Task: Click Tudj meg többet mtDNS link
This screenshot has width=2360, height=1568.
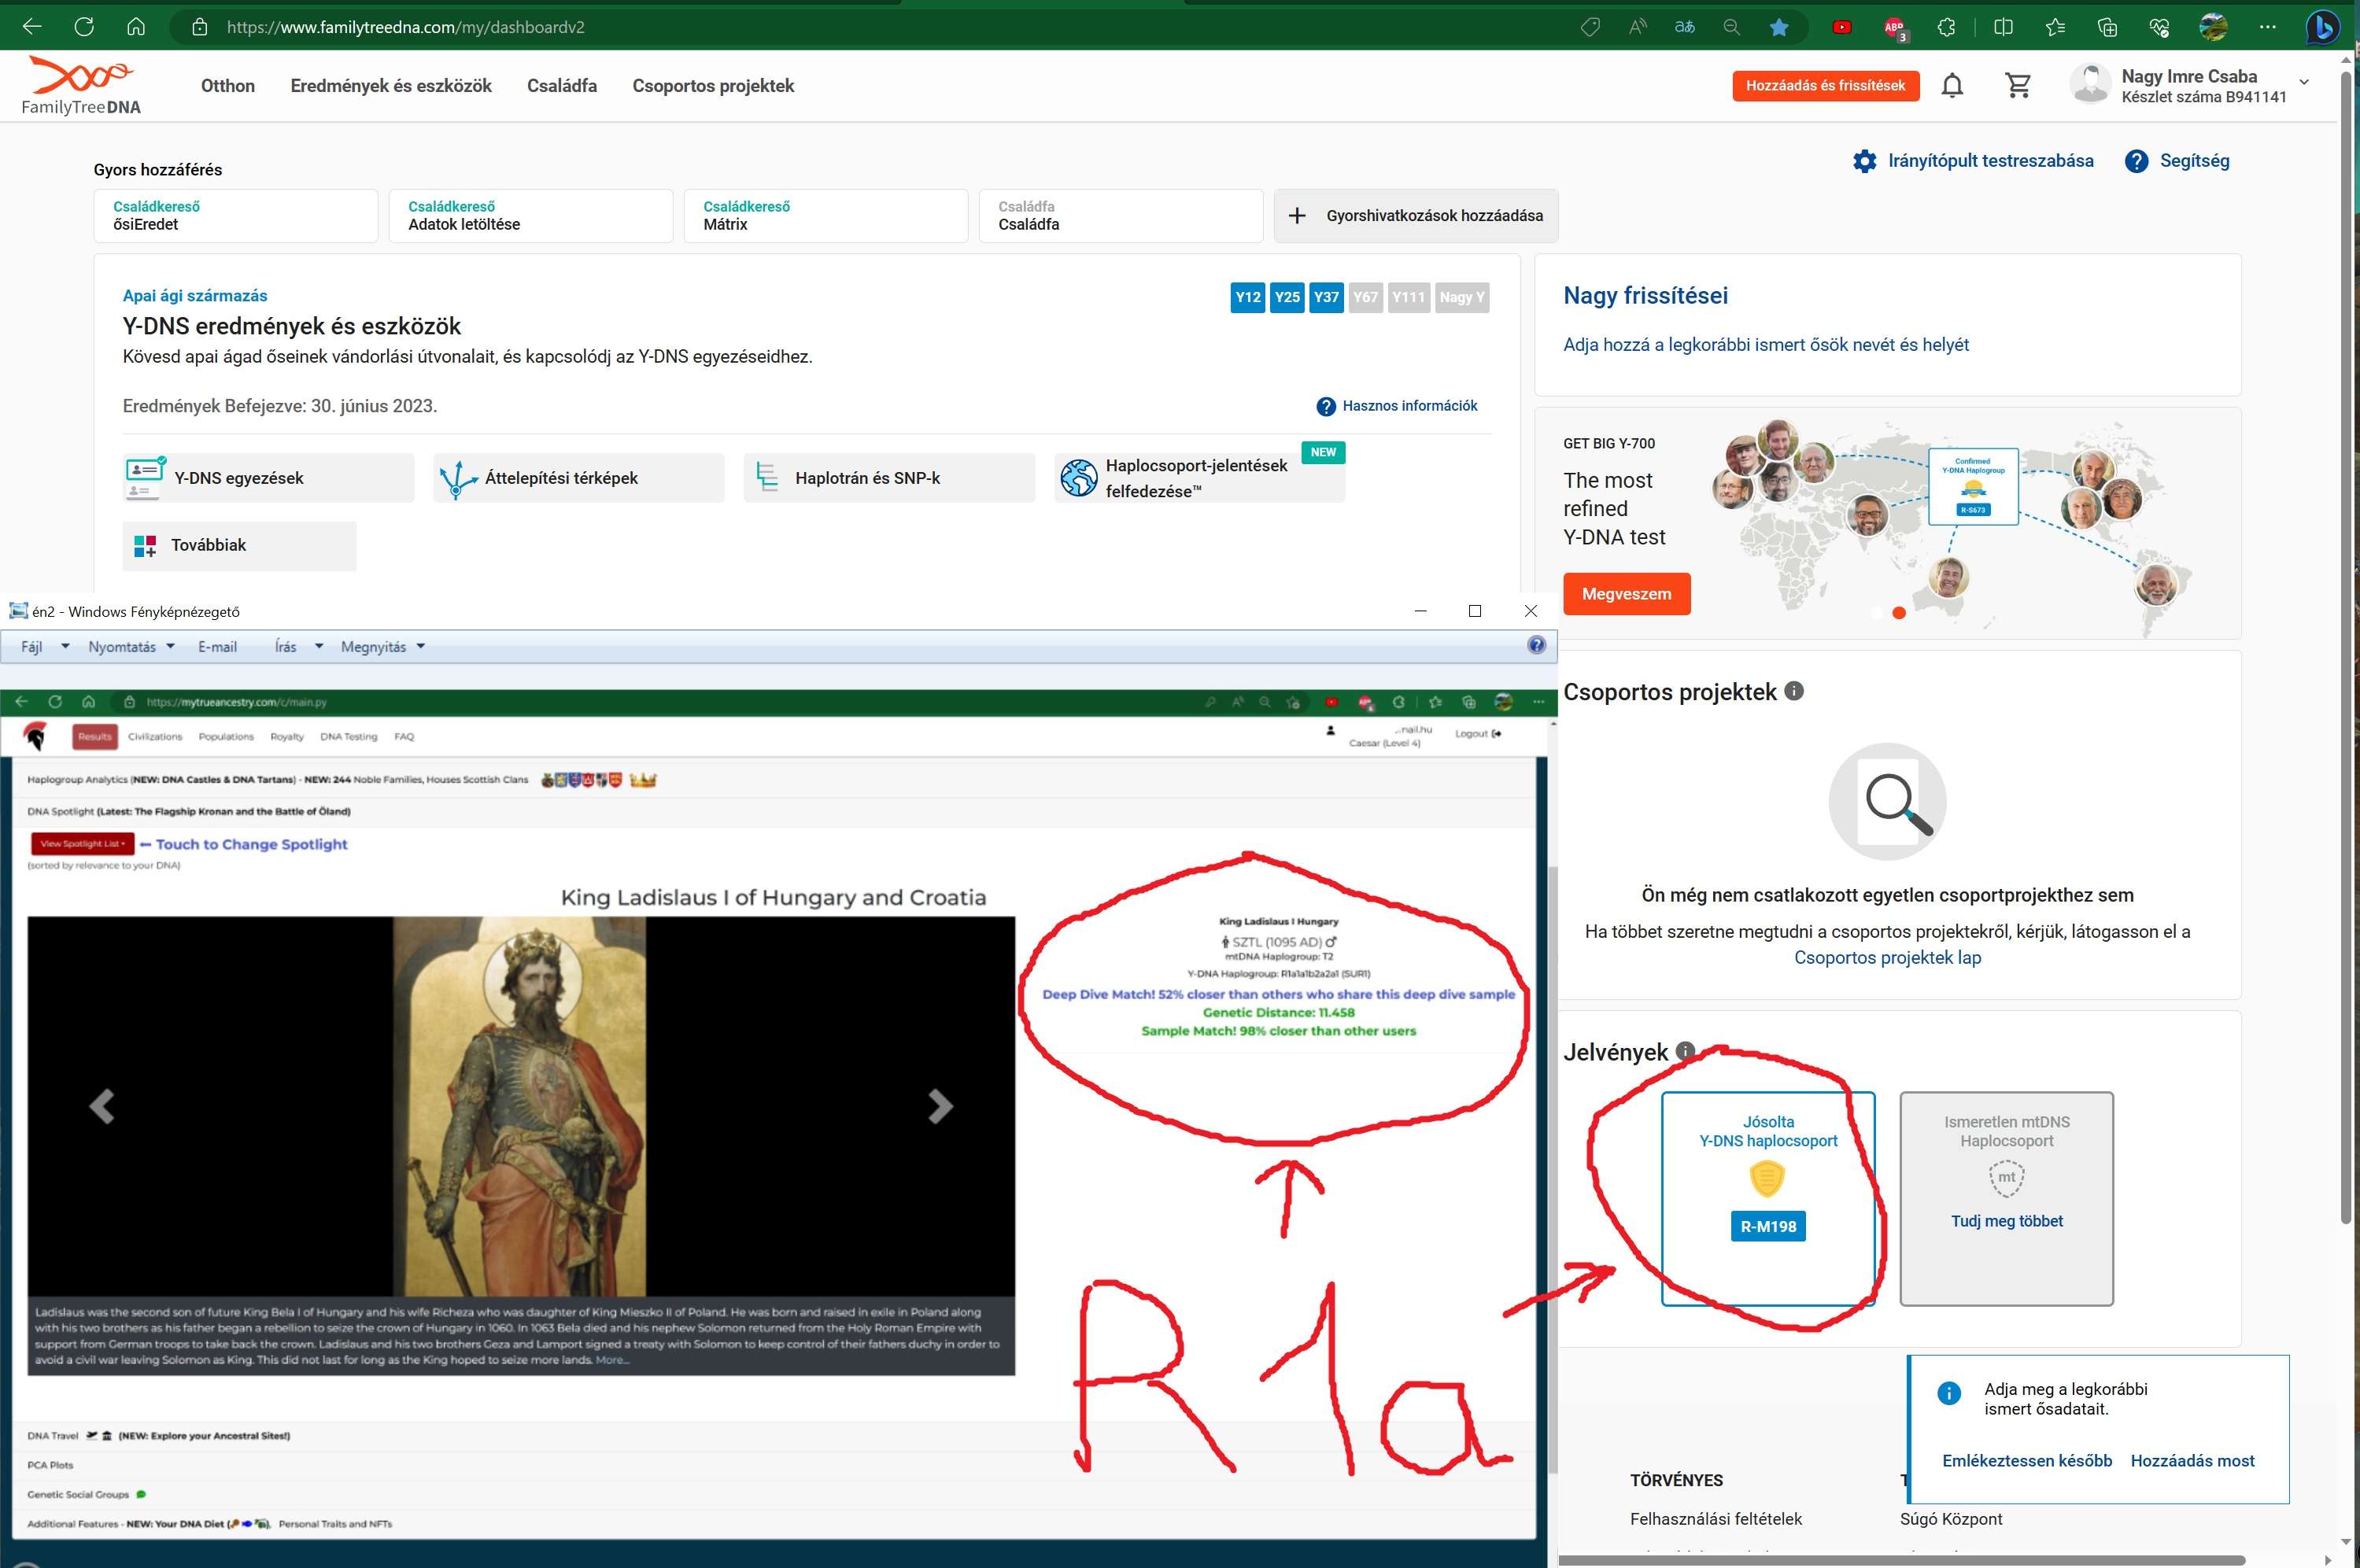Action: click(2007, 1221)
